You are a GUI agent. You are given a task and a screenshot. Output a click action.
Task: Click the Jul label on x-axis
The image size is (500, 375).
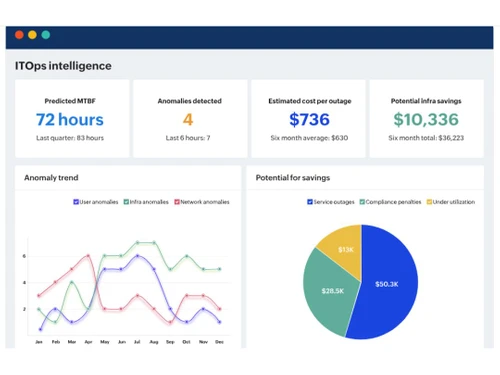coord(137,342)
